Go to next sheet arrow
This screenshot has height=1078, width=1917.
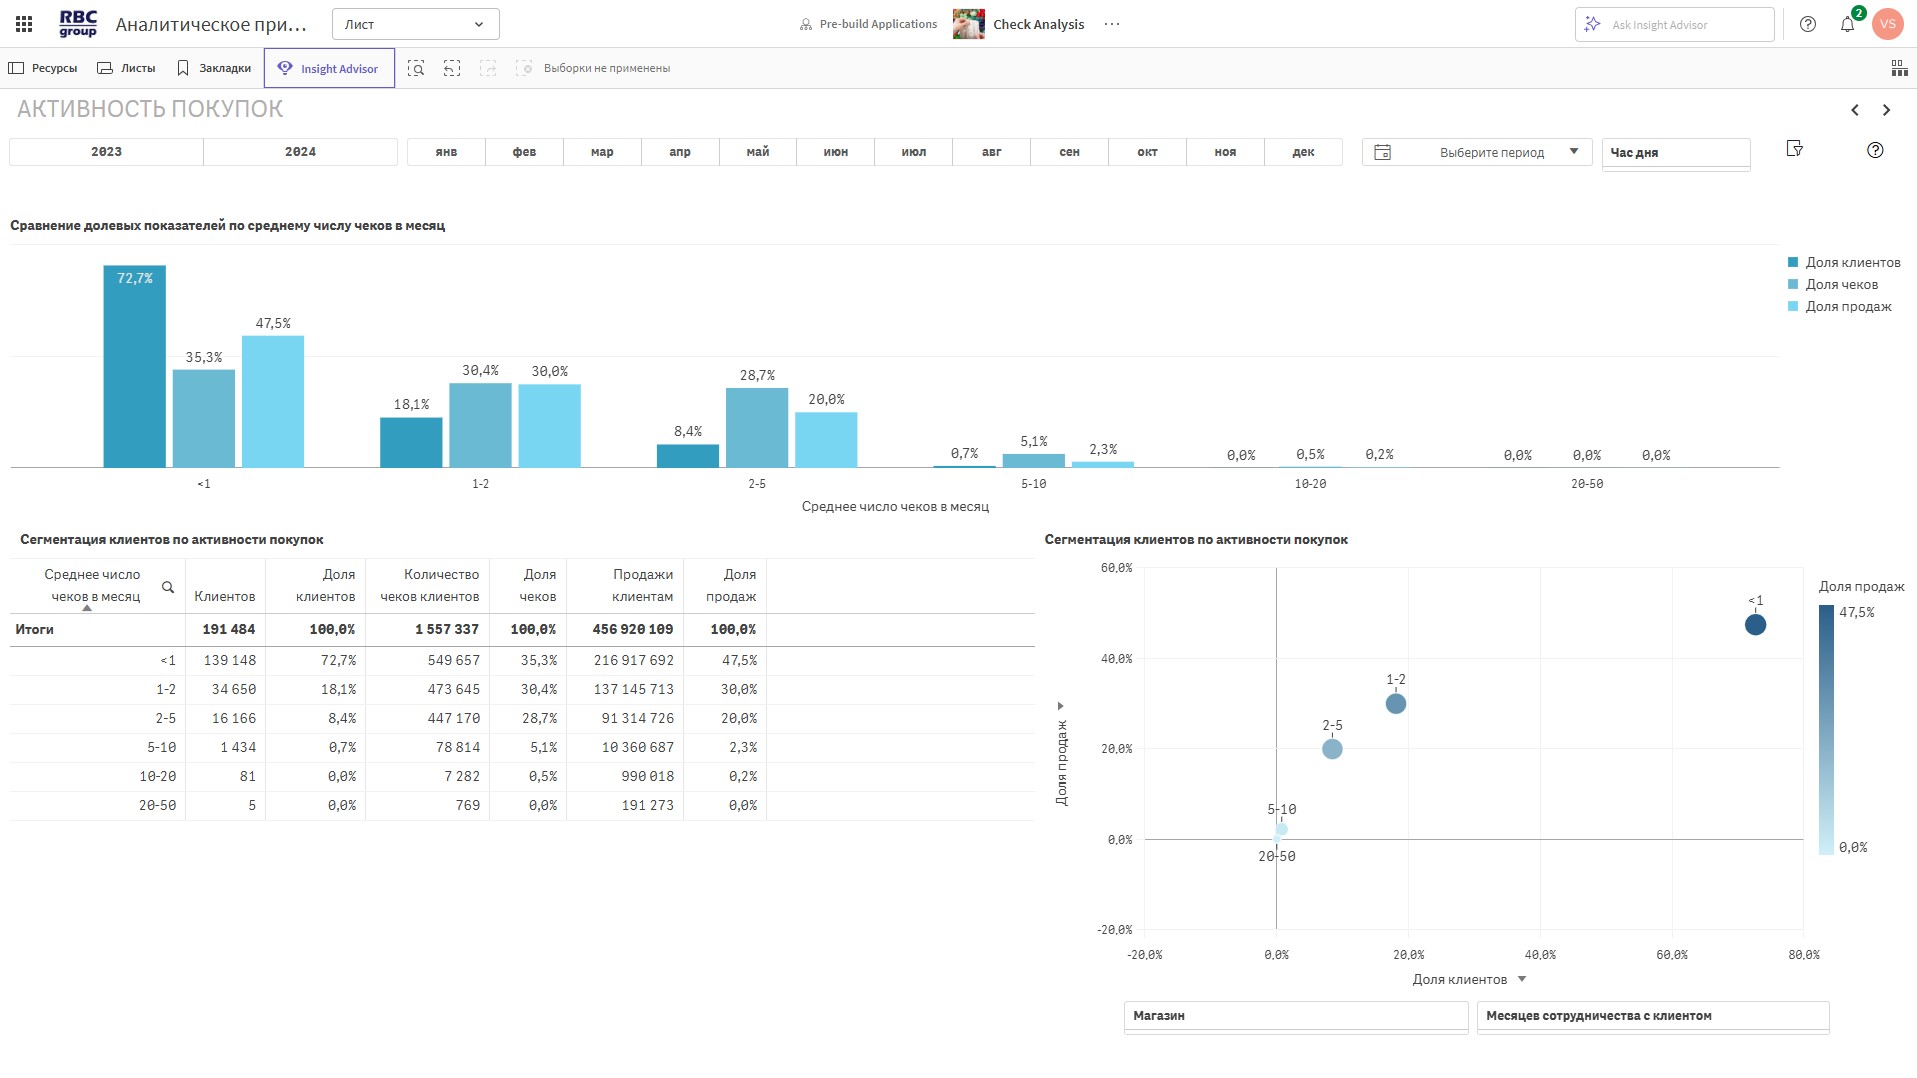click(x=1886, y=110)
